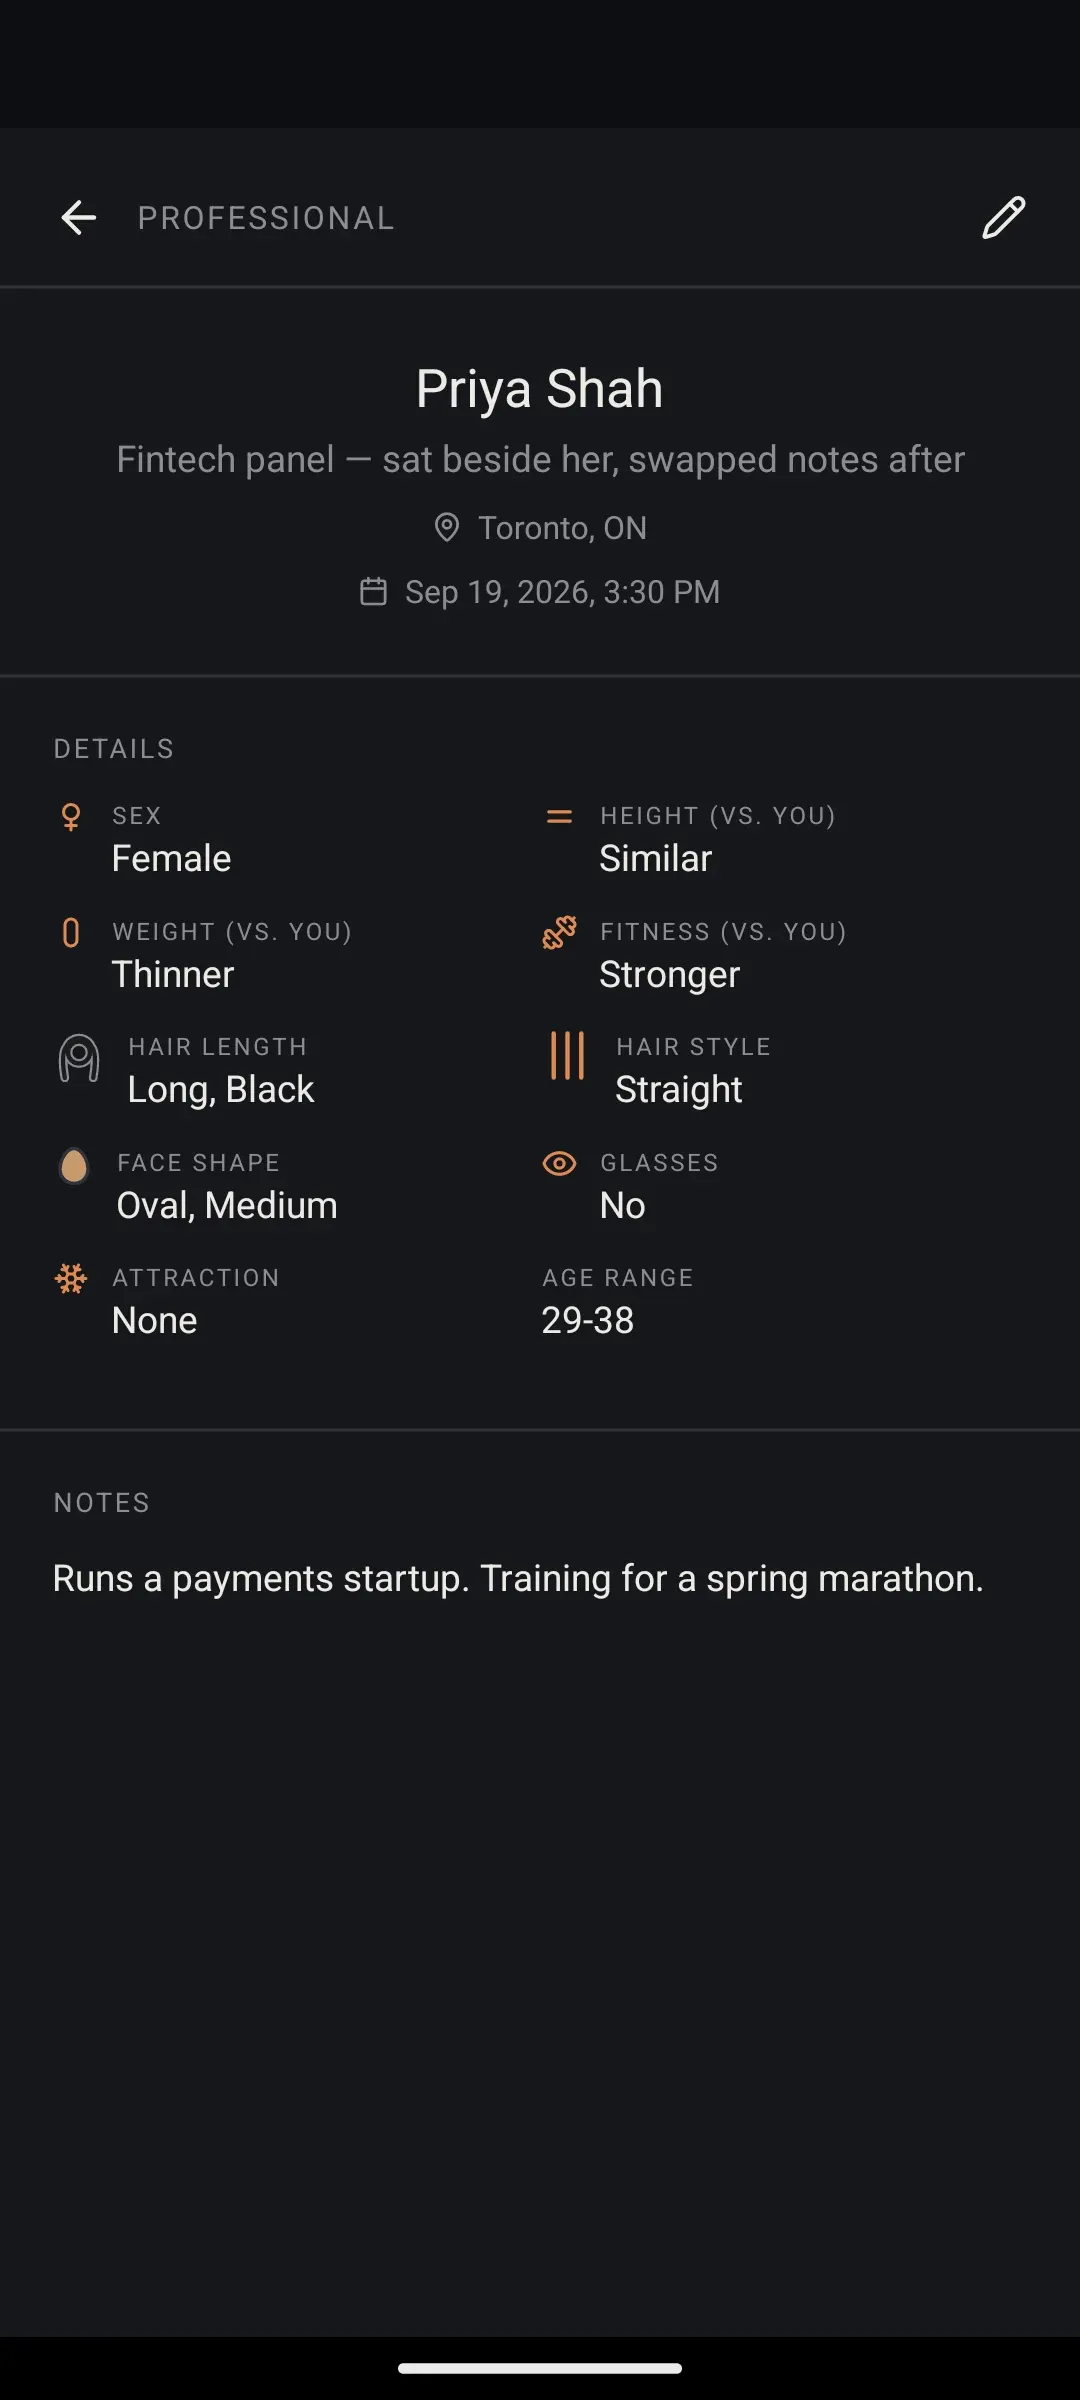1080x2400 pixels.
Task: Tap the attraction snowflake icon
Action: [x=71, y=1279]
